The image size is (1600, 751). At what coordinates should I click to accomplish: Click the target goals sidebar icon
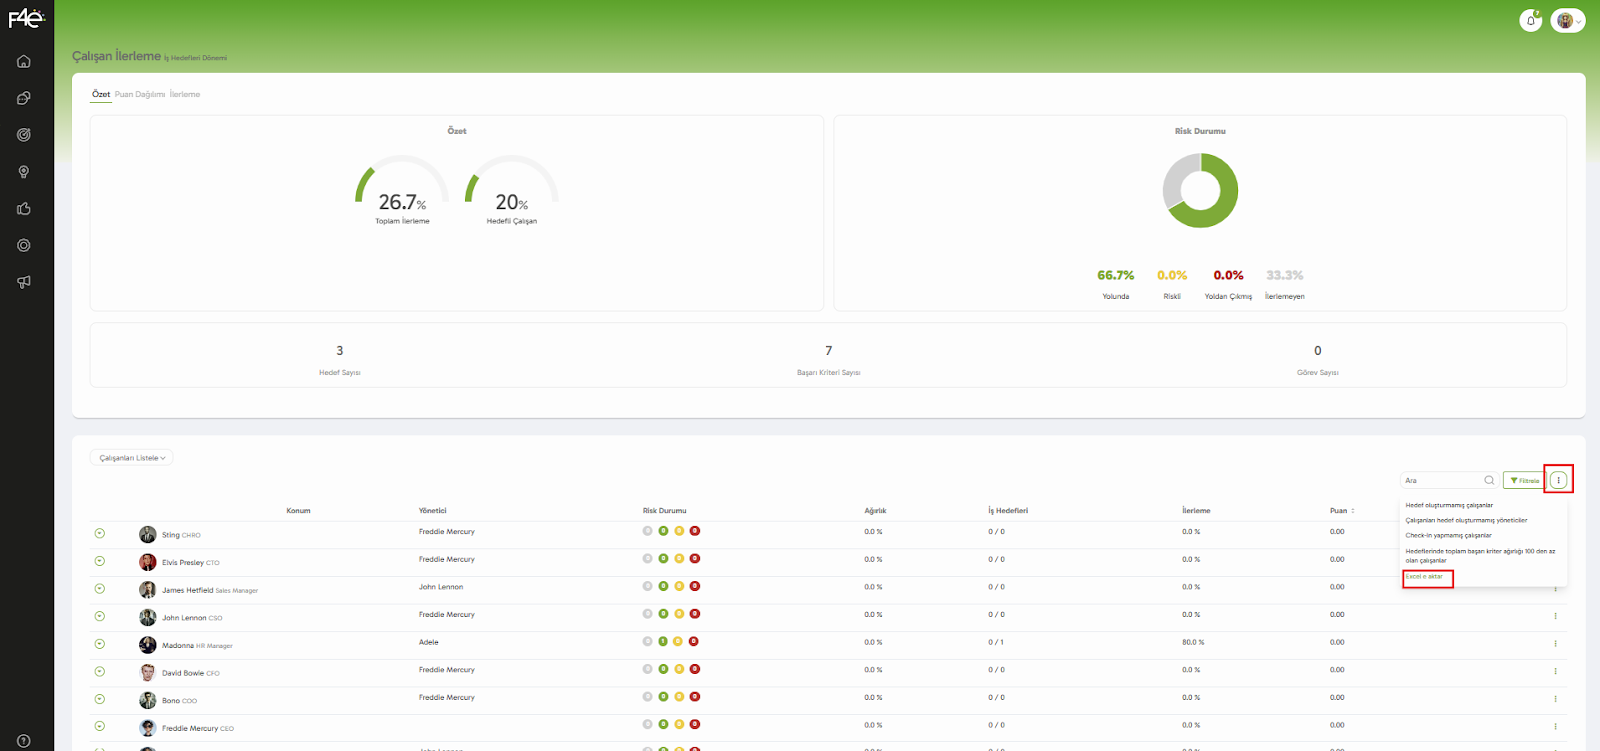tap(24, 135)
